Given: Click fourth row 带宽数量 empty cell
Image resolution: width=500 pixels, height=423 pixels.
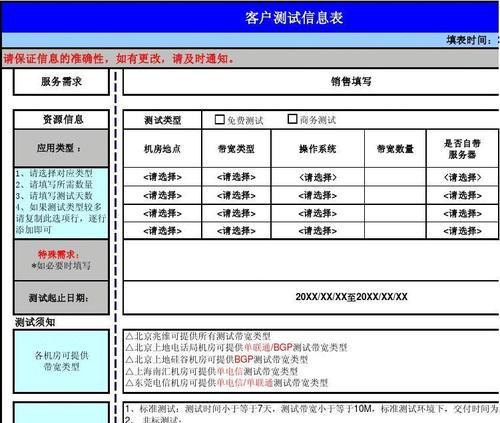Looking at the screenshot, I should [395, 231].
